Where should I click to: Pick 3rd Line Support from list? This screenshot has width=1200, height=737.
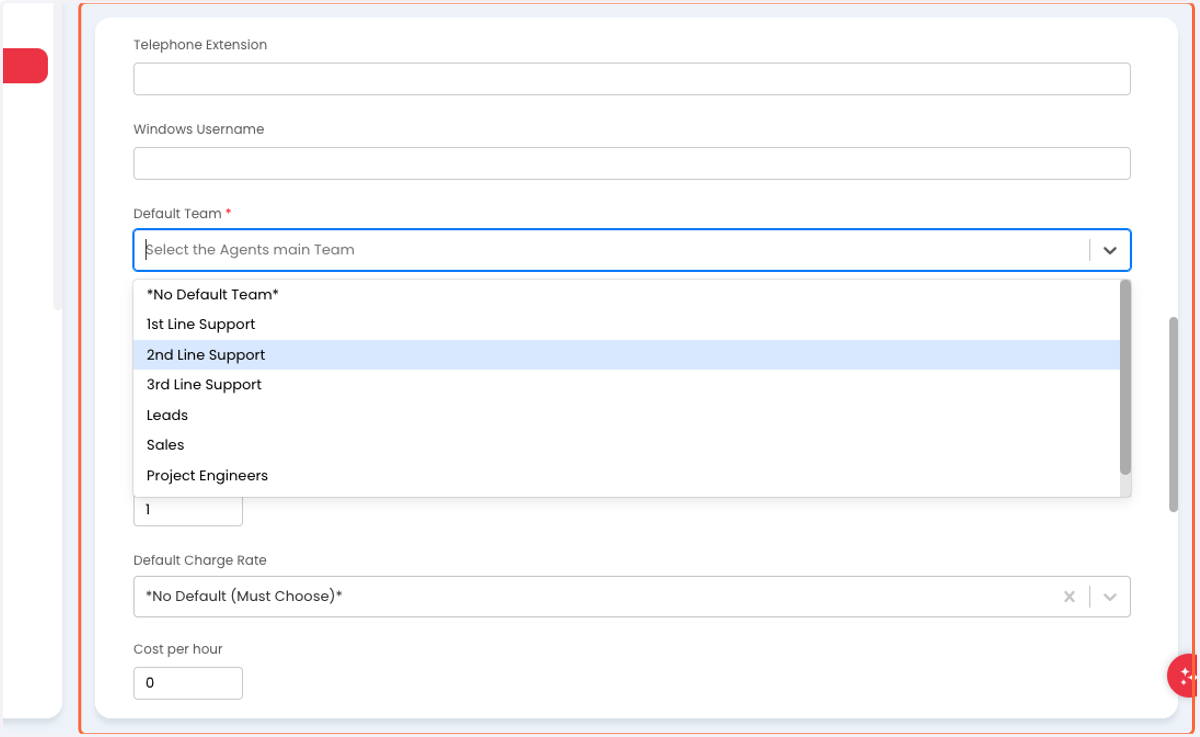(x=626, y=384)
